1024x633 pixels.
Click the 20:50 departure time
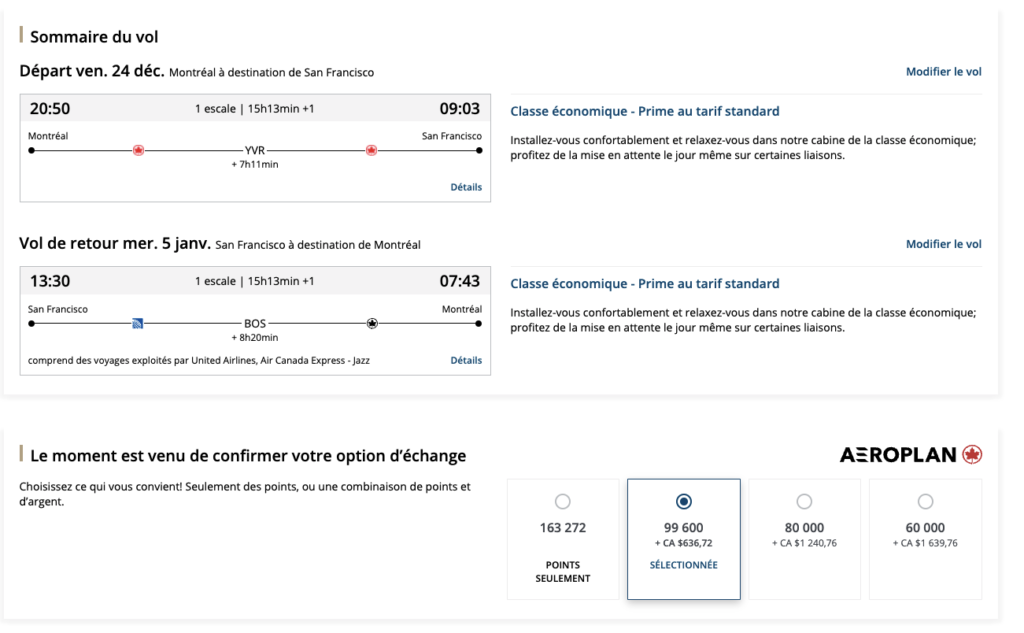click(50, 109)
